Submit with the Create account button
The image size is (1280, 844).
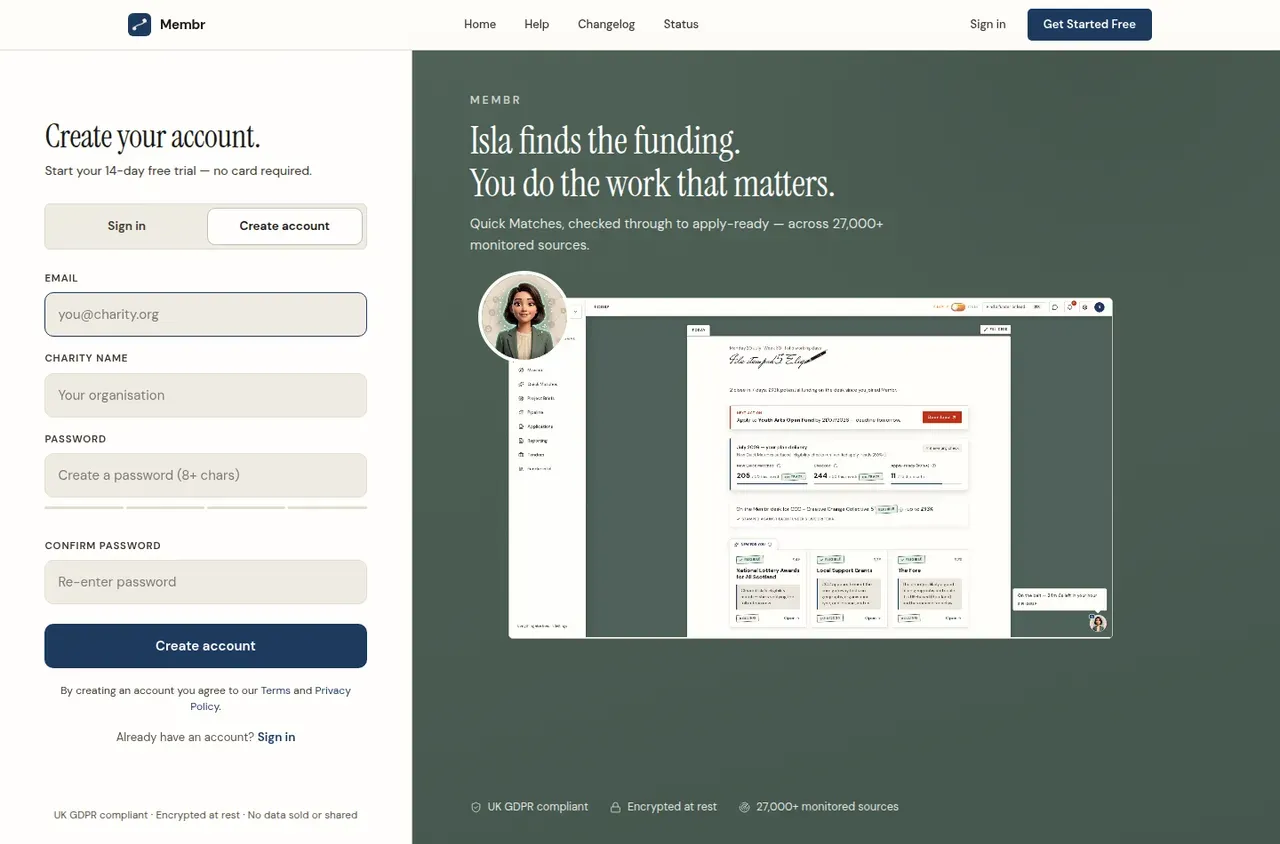[x=206, y=646]
